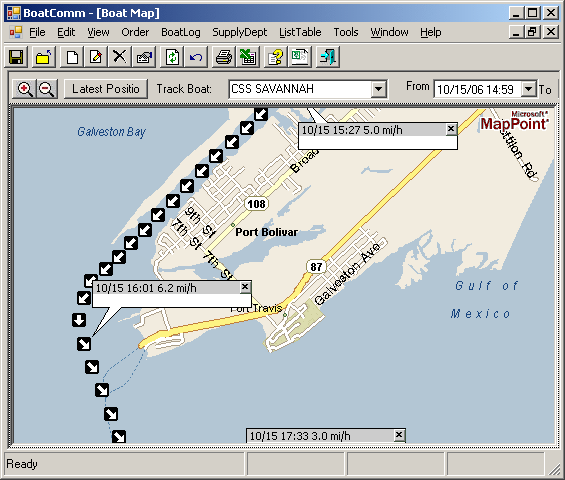Click the BoatComm title bar application icon
565x480 pixels.
14,13
